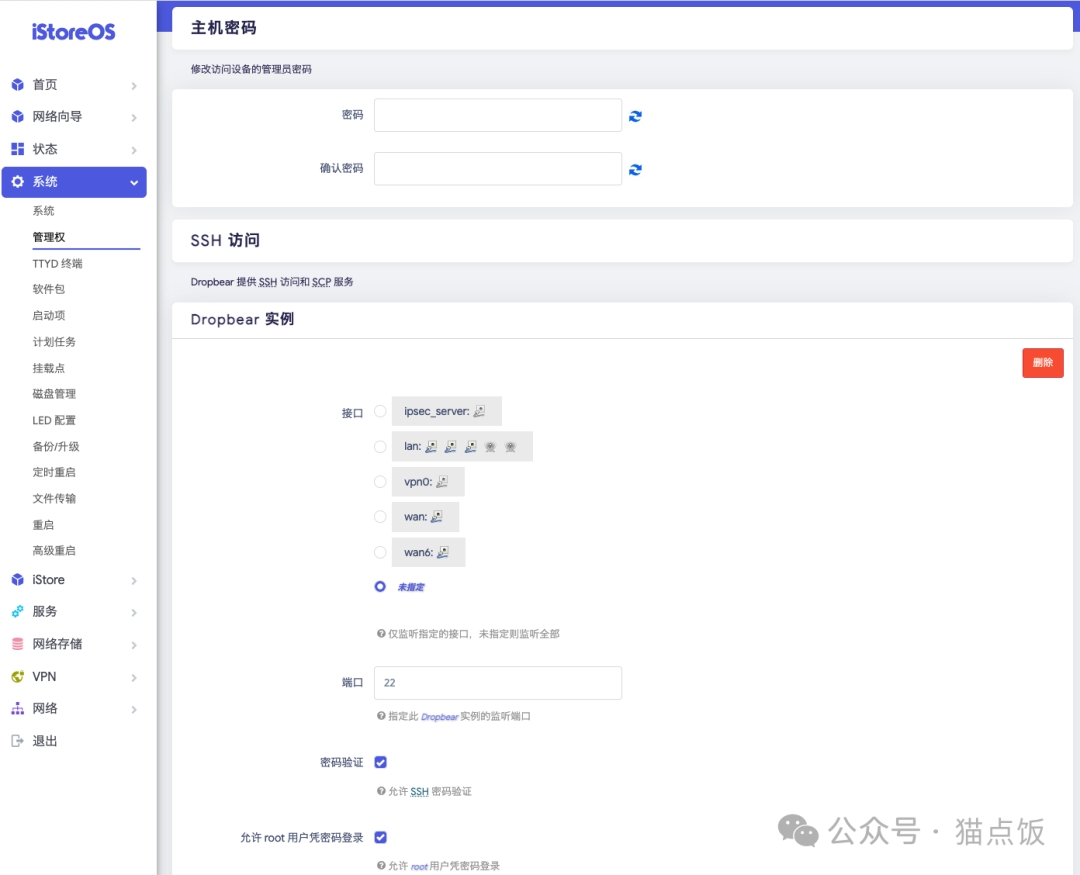The height and width of the screenshot is (875, 1080).
Task: Select the 未指定 radio option
Action: (x=380, y=586)
